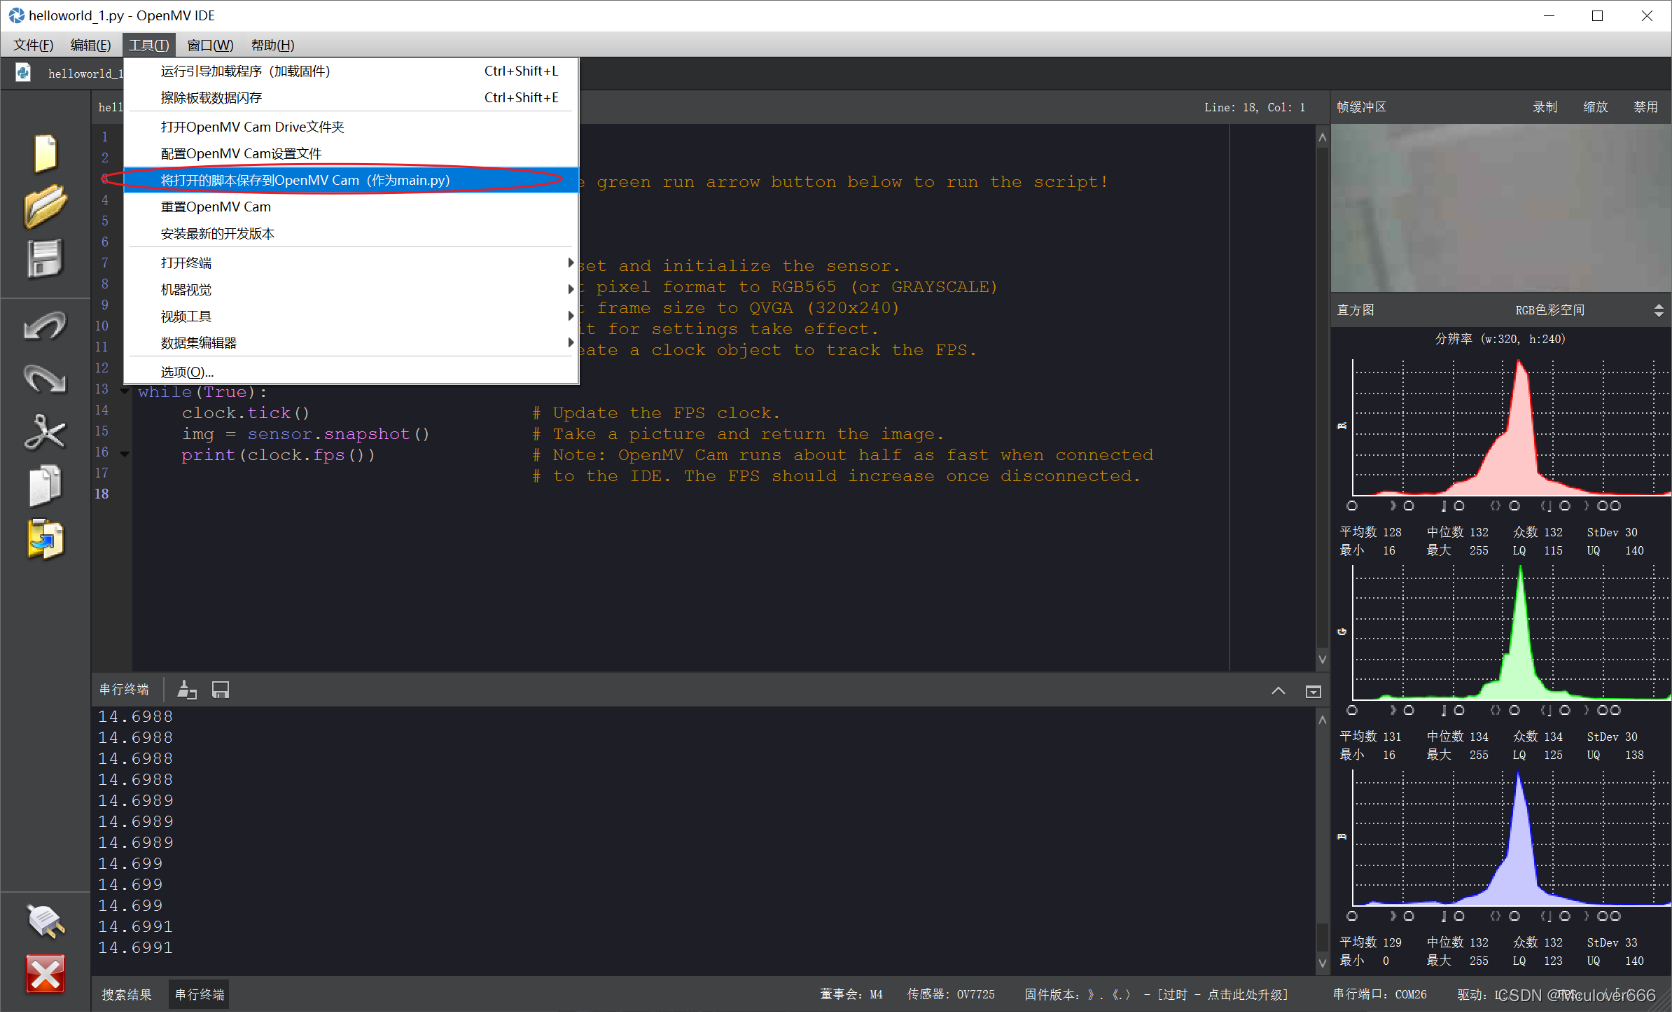Screen dimensions: 1672x1012
Task: Click the 缩放 zoom button
Action: tap(1596, 107)
